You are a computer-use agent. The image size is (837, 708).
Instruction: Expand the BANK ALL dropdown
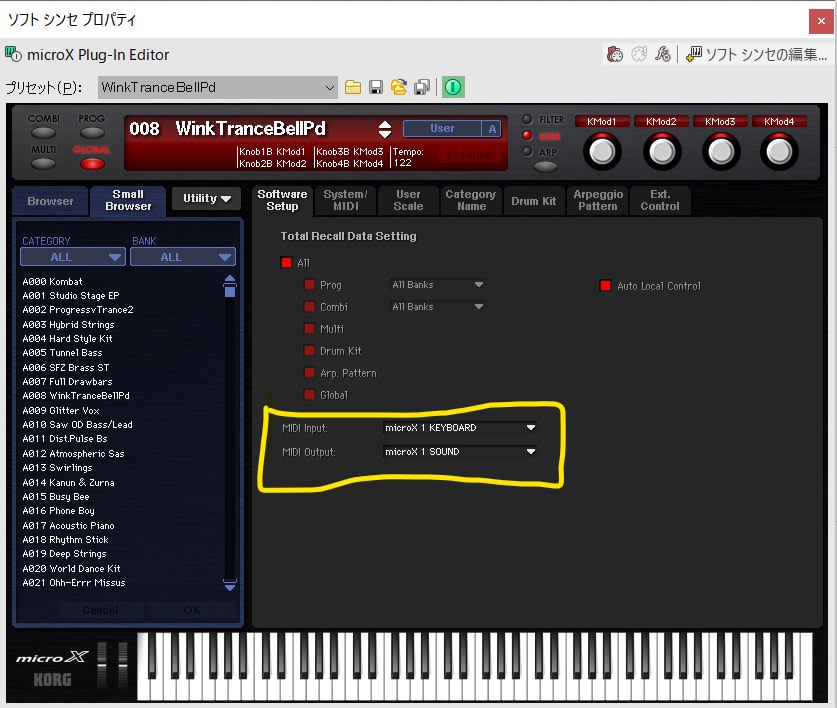tap(183, 257)
